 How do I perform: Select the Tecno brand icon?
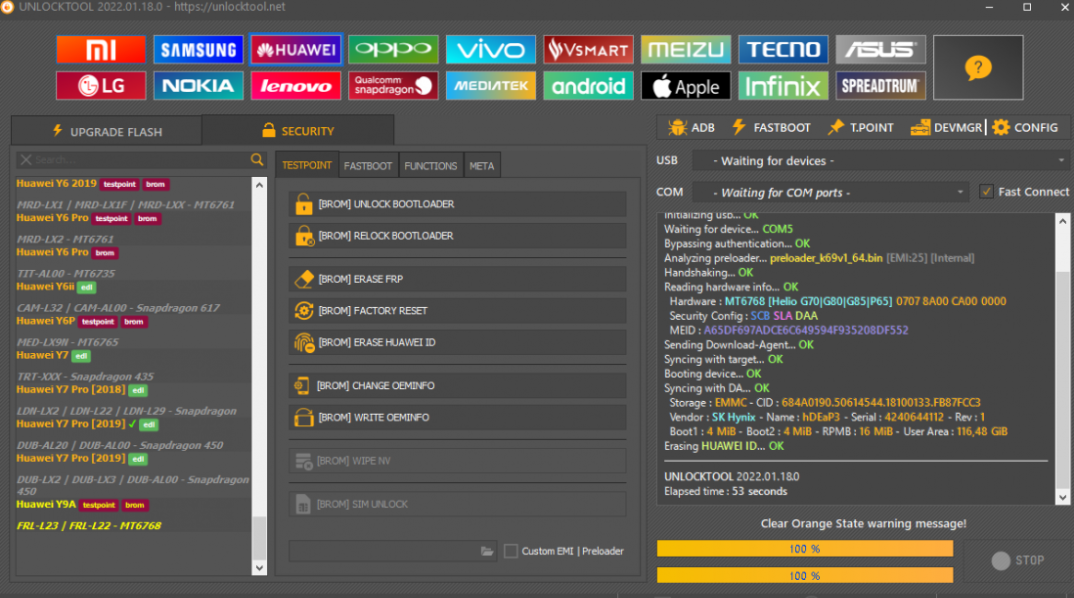783,49
